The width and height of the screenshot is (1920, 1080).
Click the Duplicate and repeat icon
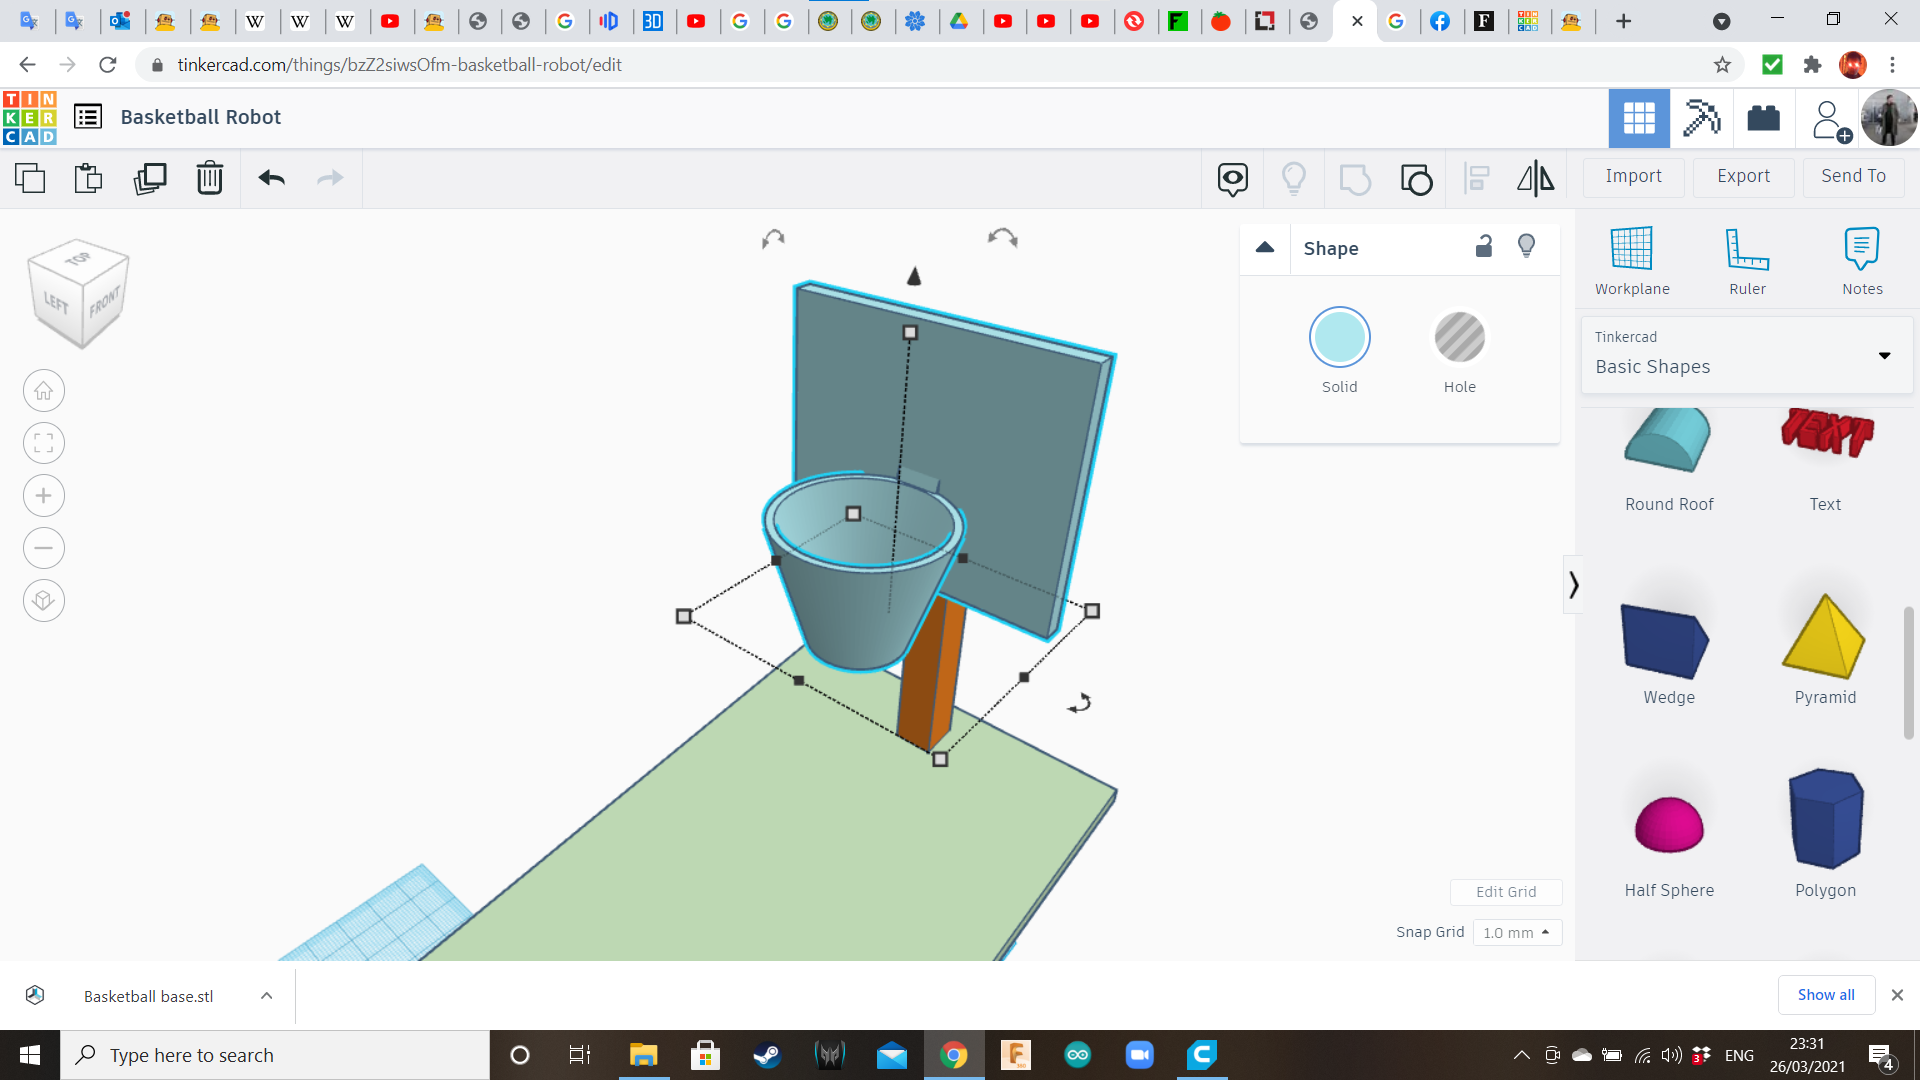click(150, 179)
